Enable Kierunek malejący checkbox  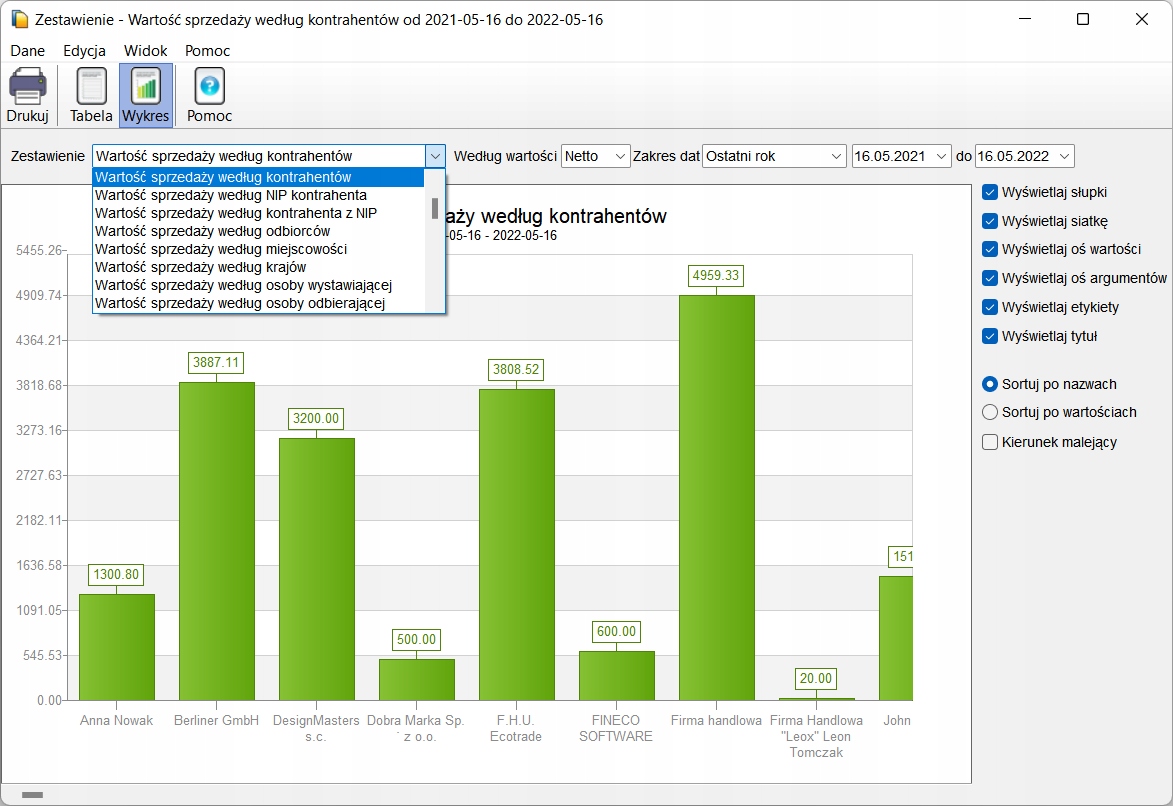990,442
